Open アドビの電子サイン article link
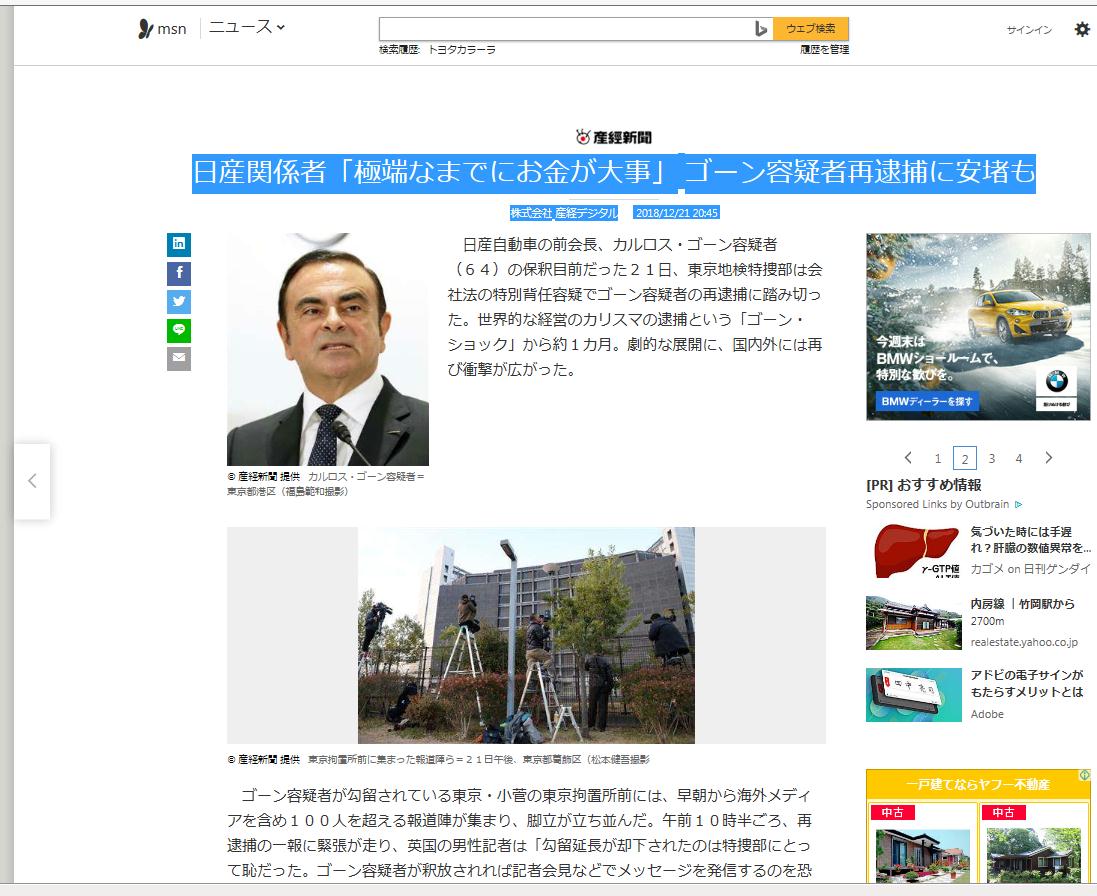1097x896 pixels. point(1026,683)
